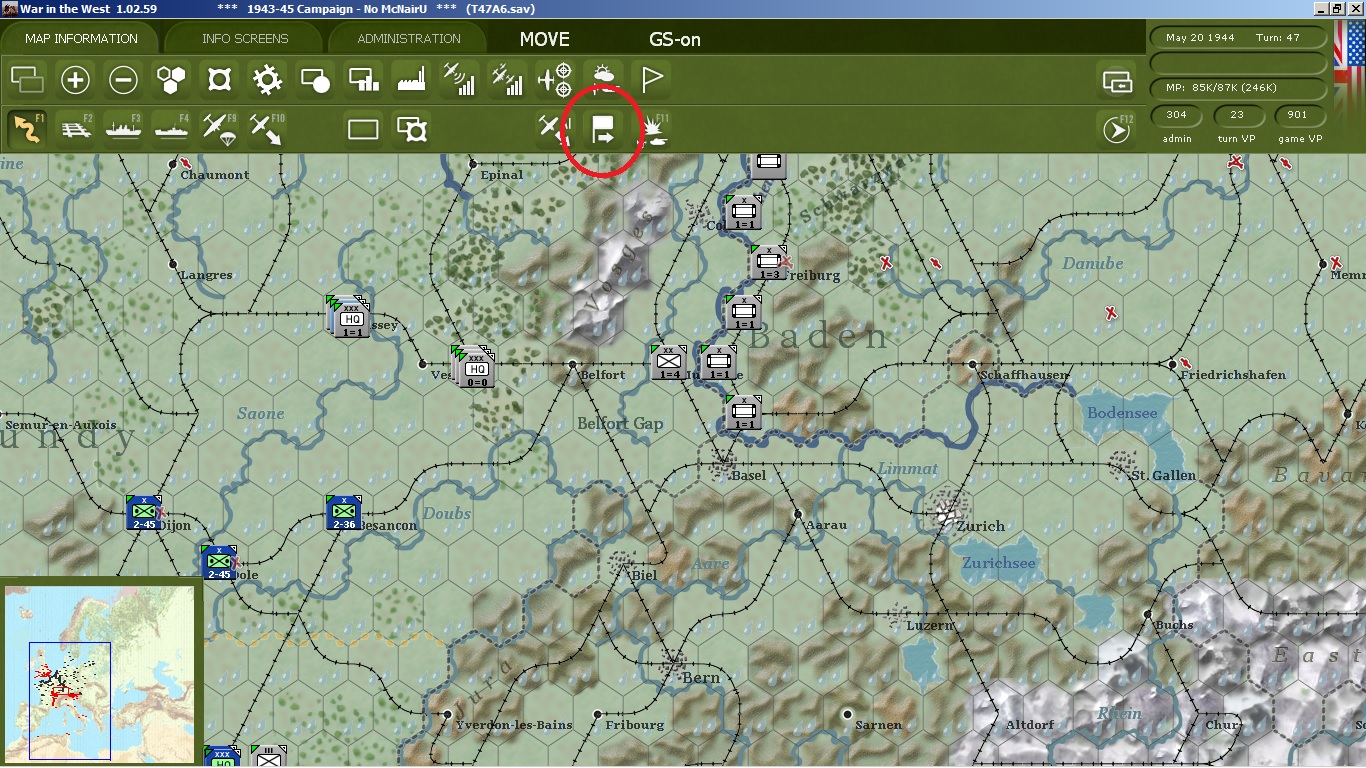
Task: Click the Friedrichshafen city label
Action: coord(1233,375)
